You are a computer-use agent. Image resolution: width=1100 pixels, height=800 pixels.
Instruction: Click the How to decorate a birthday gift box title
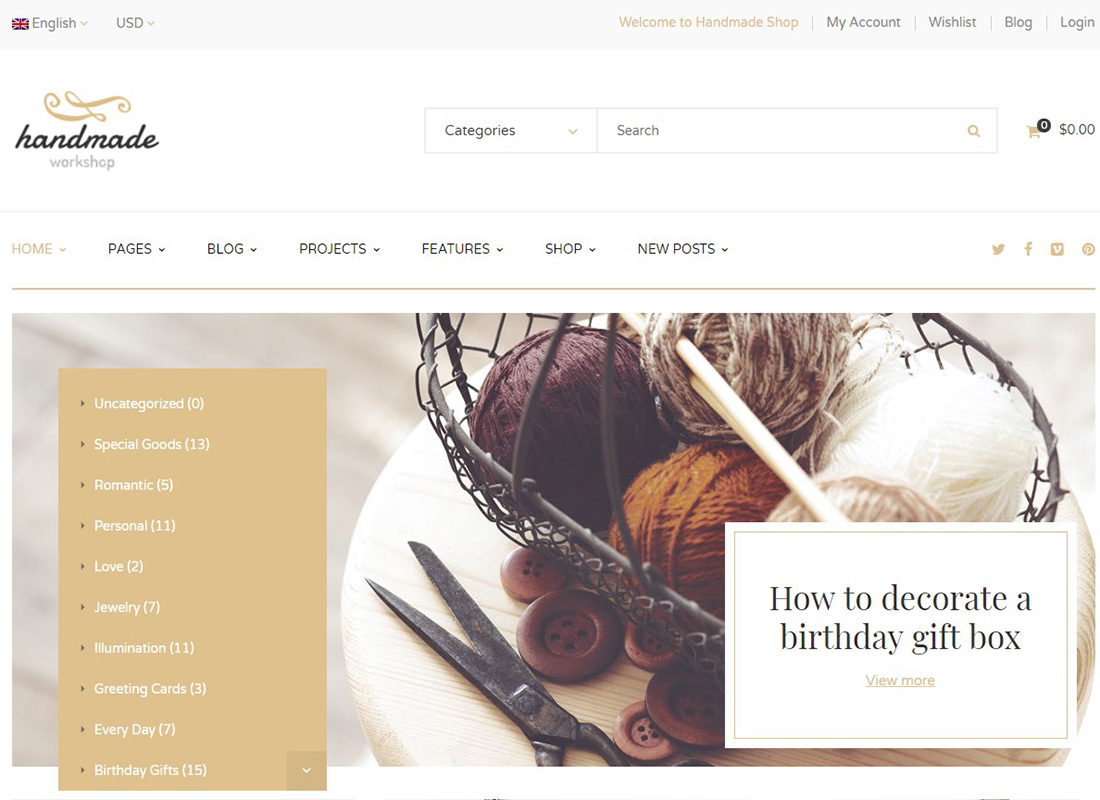900,618
